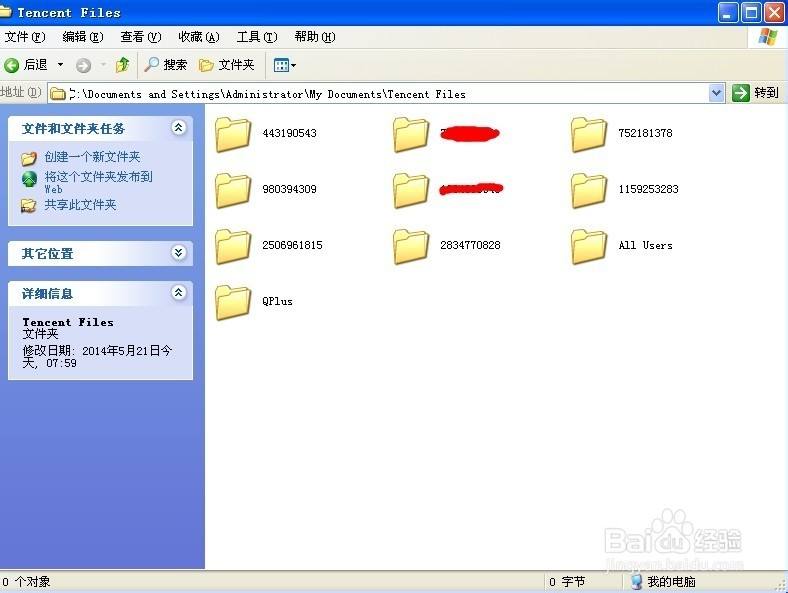The height and width of the screenshot is (593, 788).
Task: Click 创建一个新文件夹 link
Action: 92,157
